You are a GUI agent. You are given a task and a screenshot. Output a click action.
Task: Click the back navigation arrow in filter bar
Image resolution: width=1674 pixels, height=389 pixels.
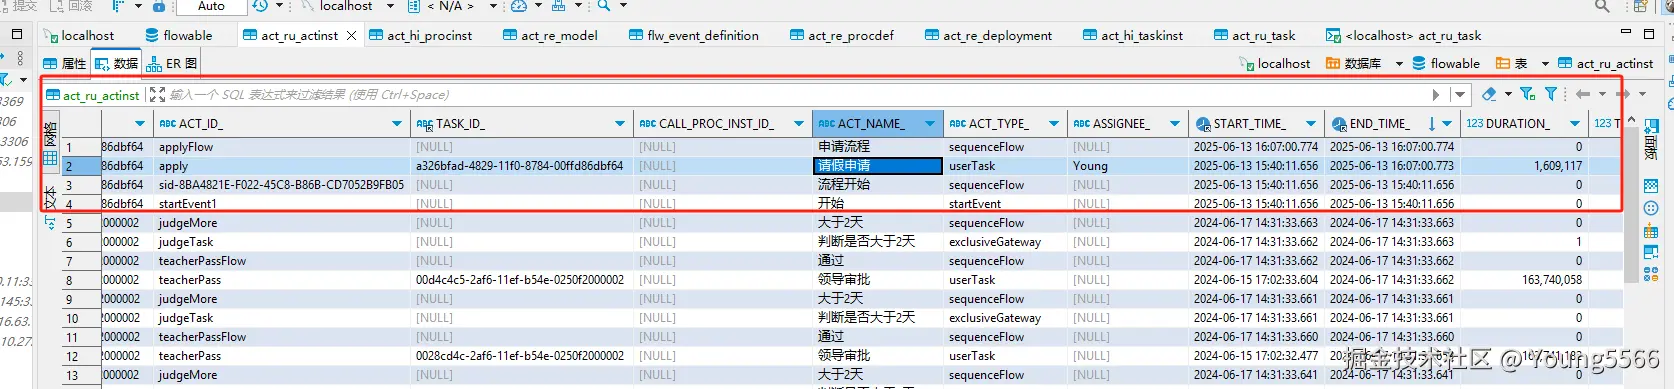point(1582,93)
